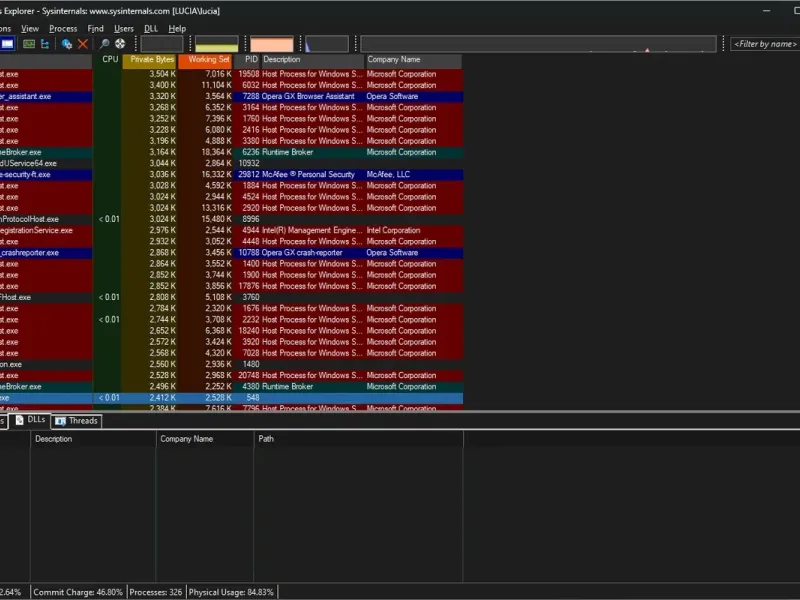Click the I/O mini graph in toolbar
This screenshot has height=600, width=800.
pyautogui.click(x=327, y=45)
